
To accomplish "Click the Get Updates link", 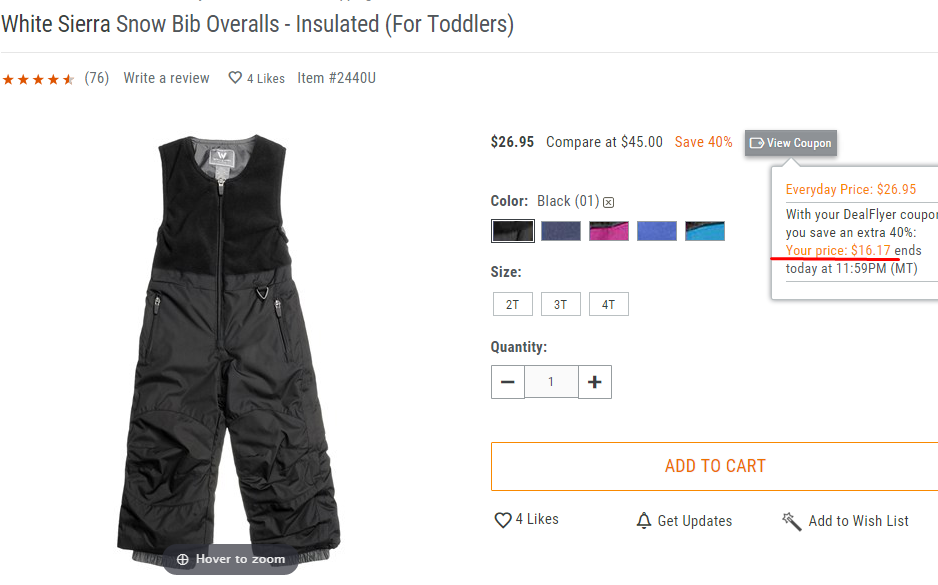I will click(695, 521).
